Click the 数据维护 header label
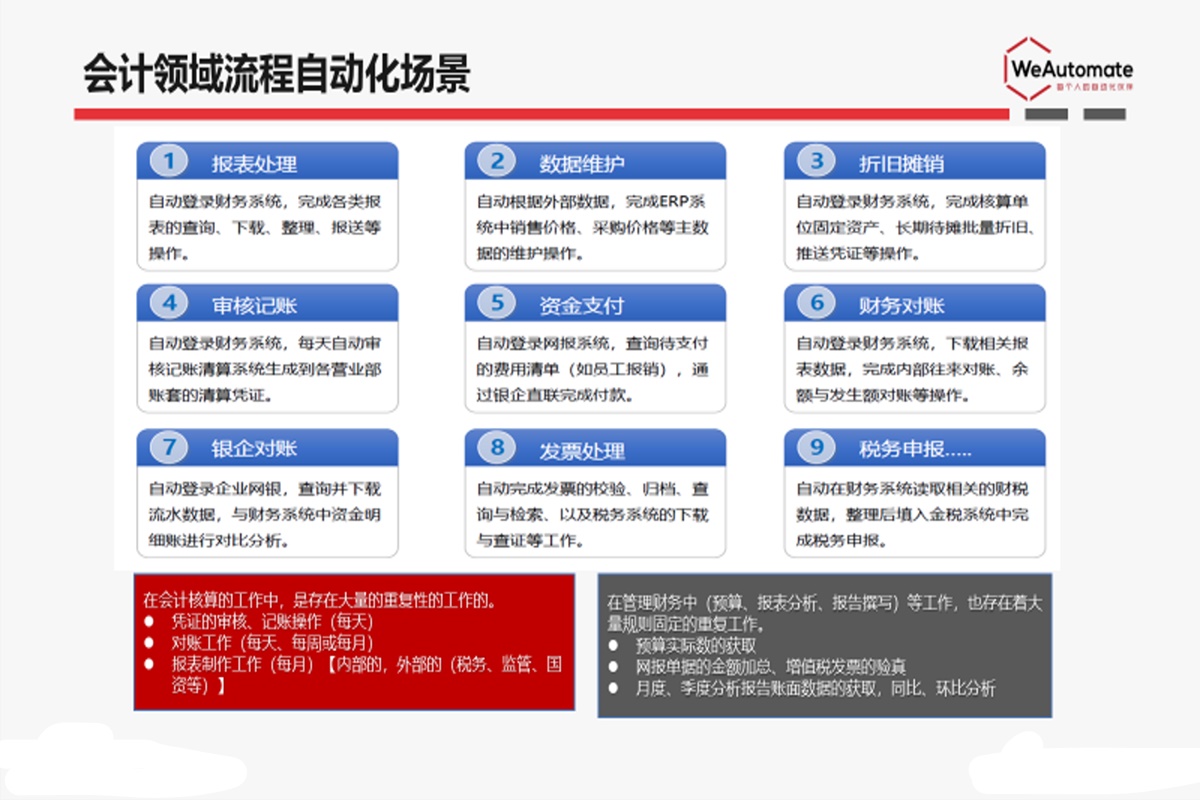 click(582, 164)
